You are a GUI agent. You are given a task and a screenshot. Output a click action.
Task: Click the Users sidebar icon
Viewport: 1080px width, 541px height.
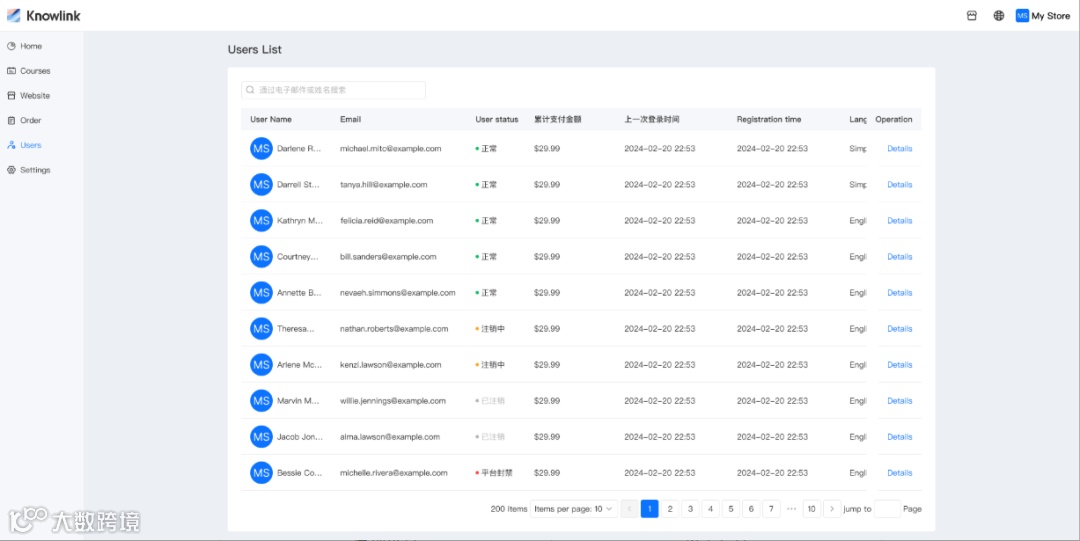click(11, 145)
